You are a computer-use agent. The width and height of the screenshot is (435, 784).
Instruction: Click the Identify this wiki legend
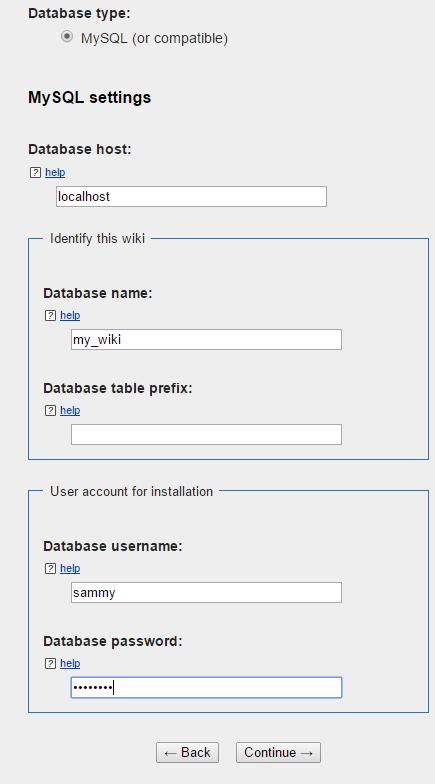tap(98, 238)
